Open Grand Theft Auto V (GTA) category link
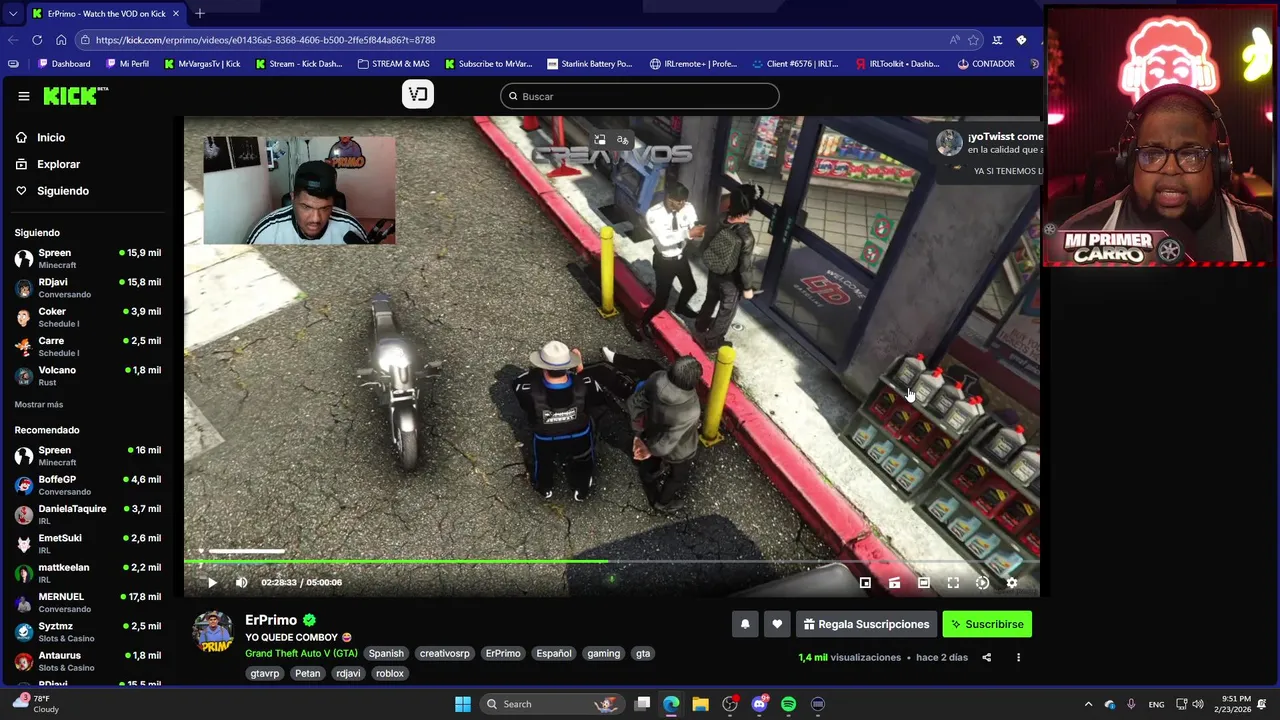The image size is (1280, 720). (x=301, y=653)
